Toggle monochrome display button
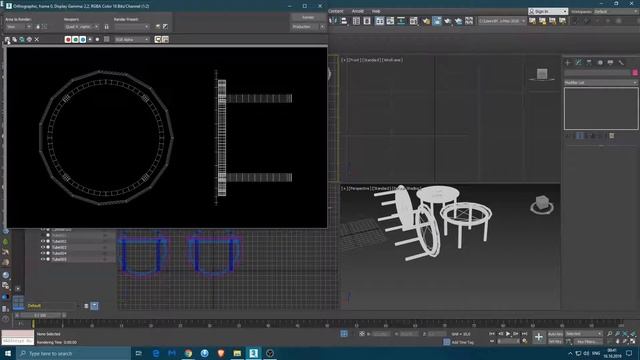The width and height of the screenshot is (640, 360). tap(98, 39)
